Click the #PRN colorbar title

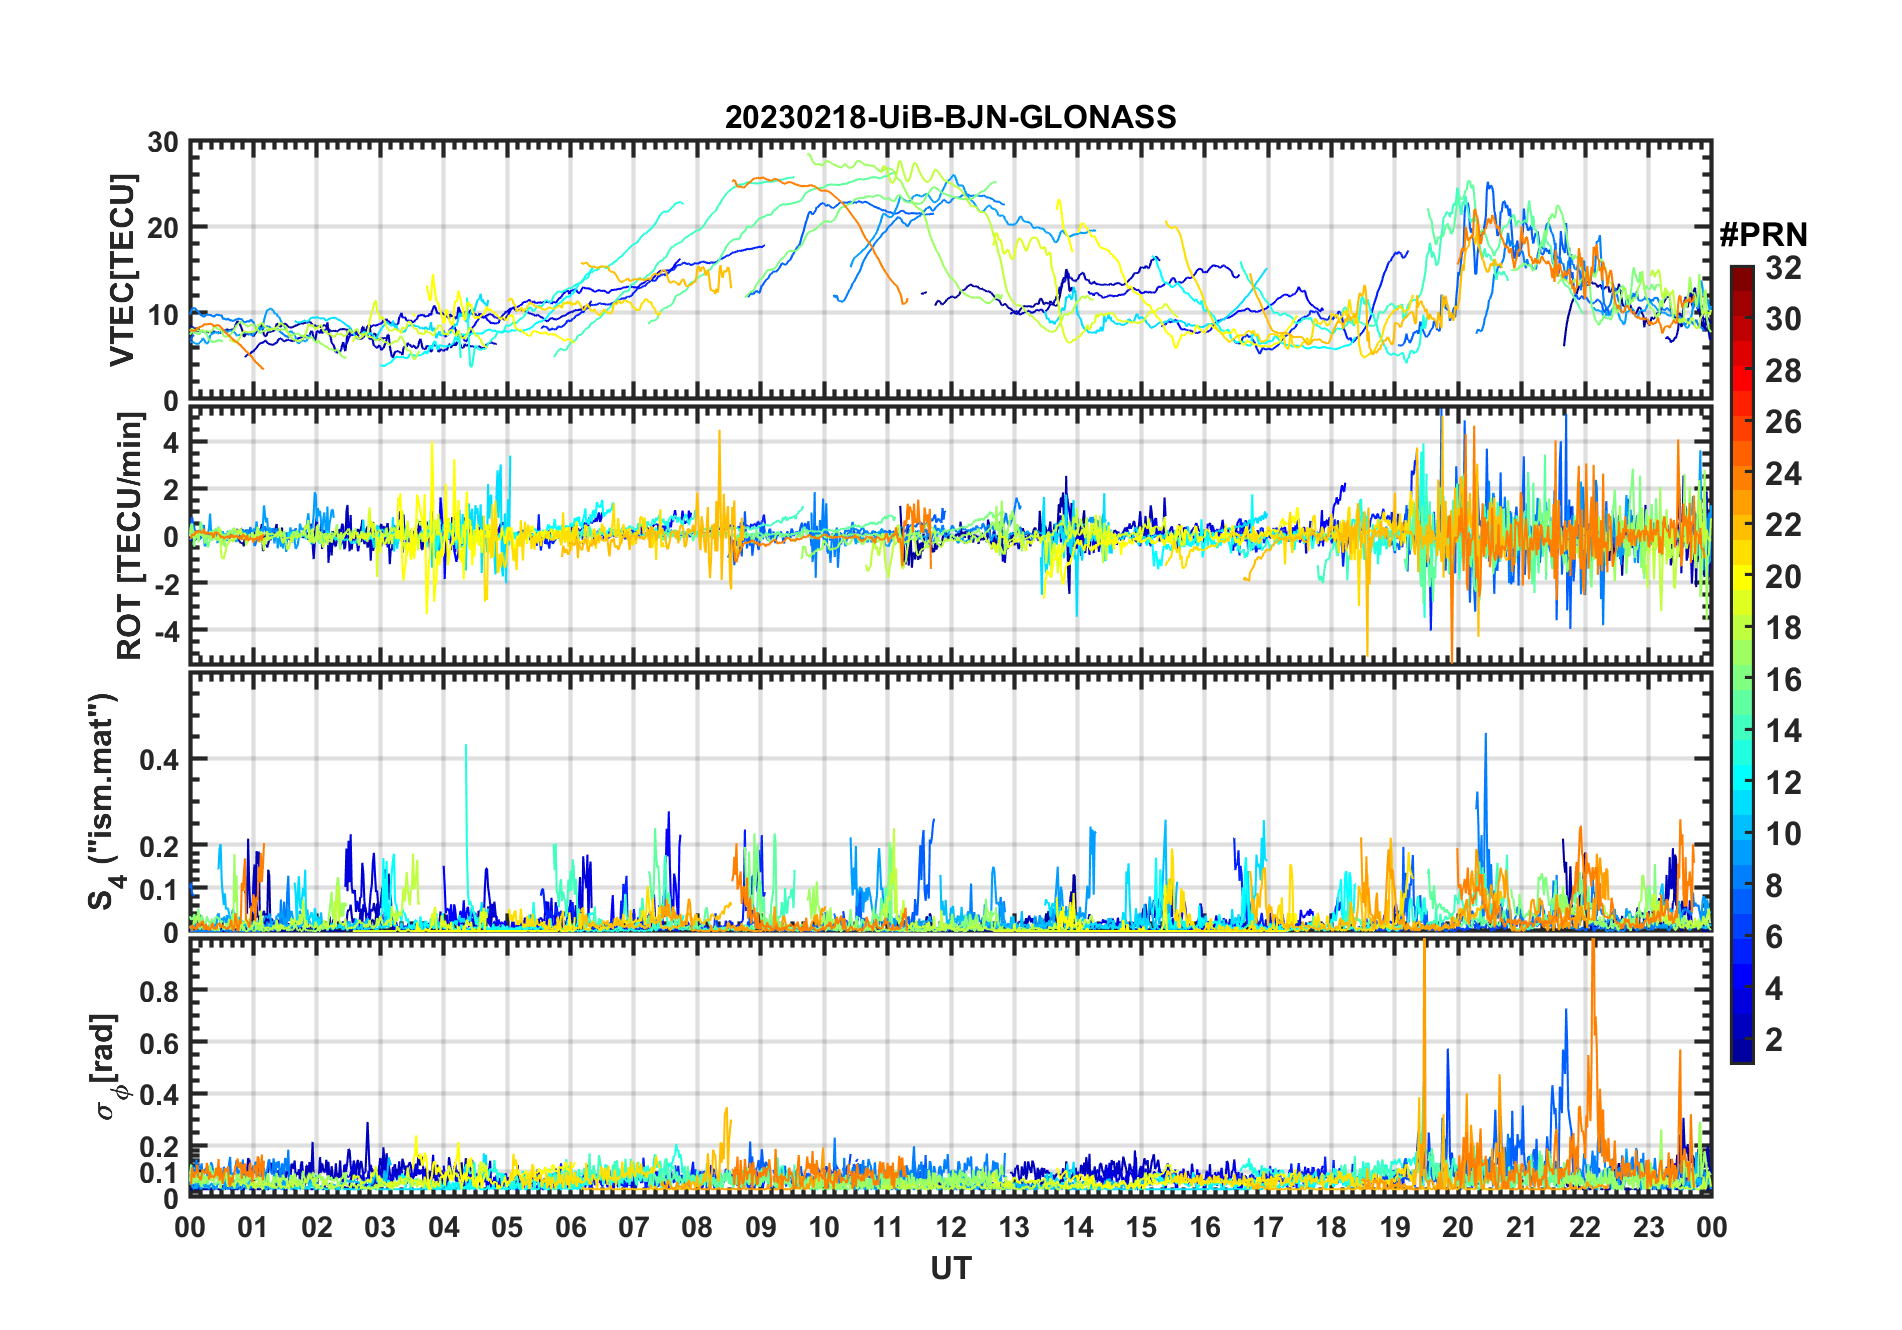tap(1763, 235)
